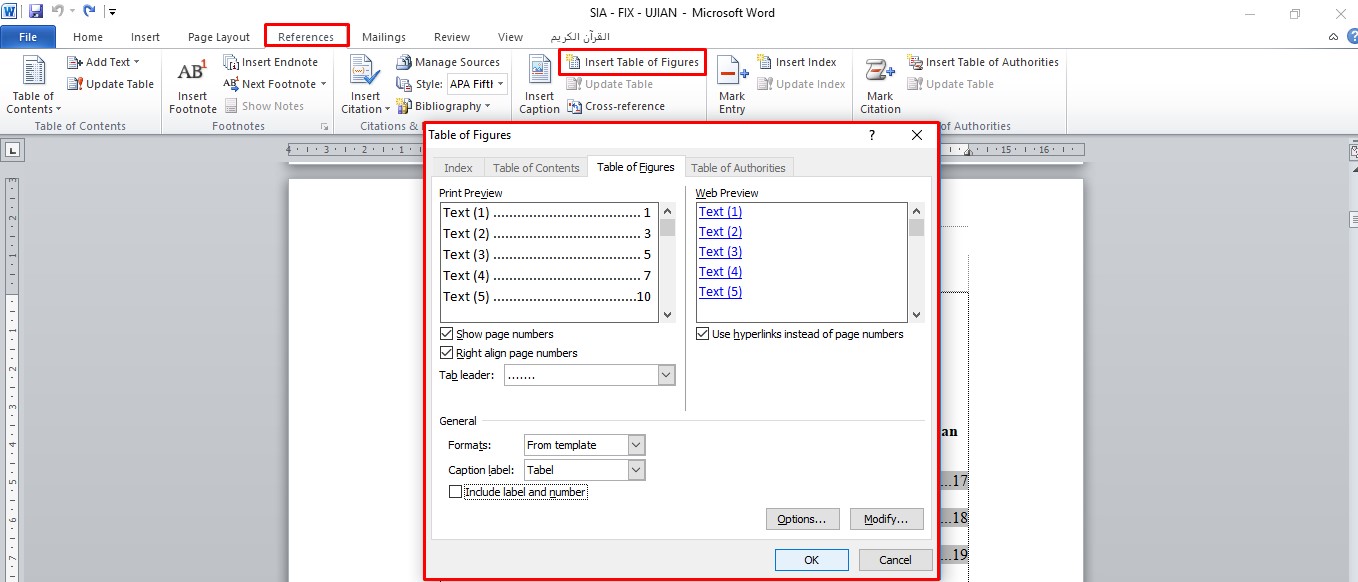Screen dimensions: 1358x582
Task: Click Web Preview scrollbar up arrow
Action: [916, 211]
